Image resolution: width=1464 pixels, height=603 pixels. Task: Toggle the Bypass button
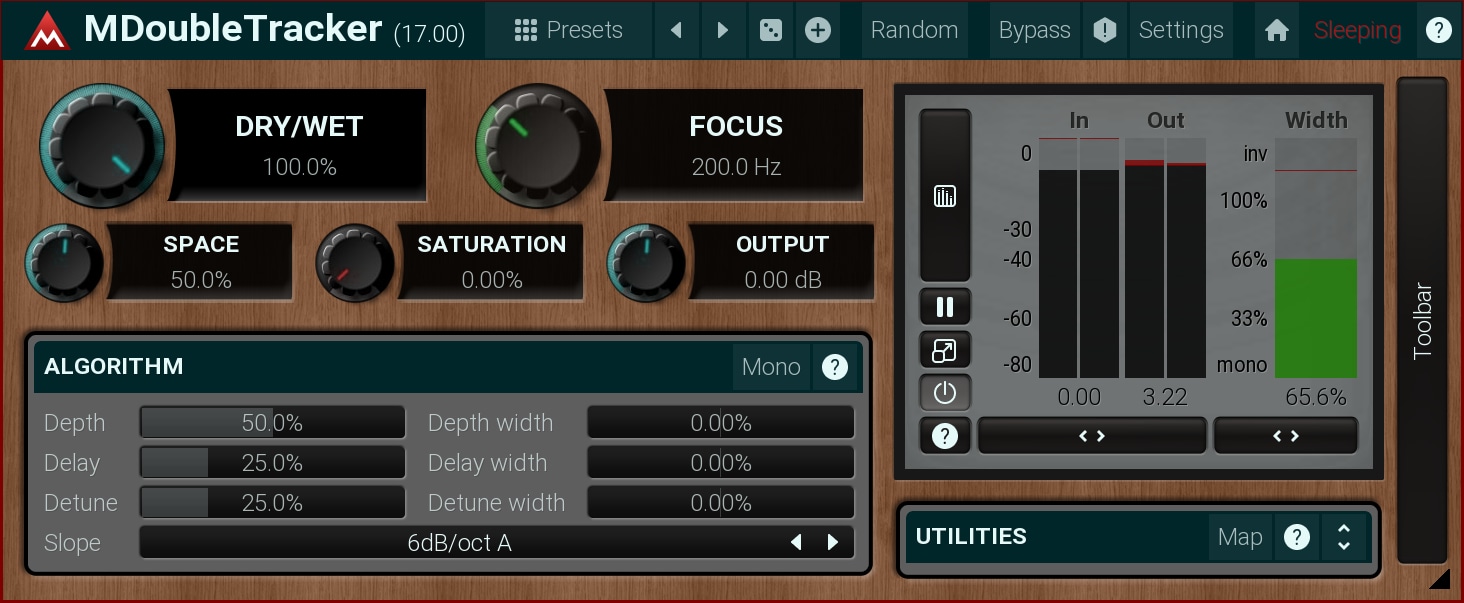tap(1034, 31)
